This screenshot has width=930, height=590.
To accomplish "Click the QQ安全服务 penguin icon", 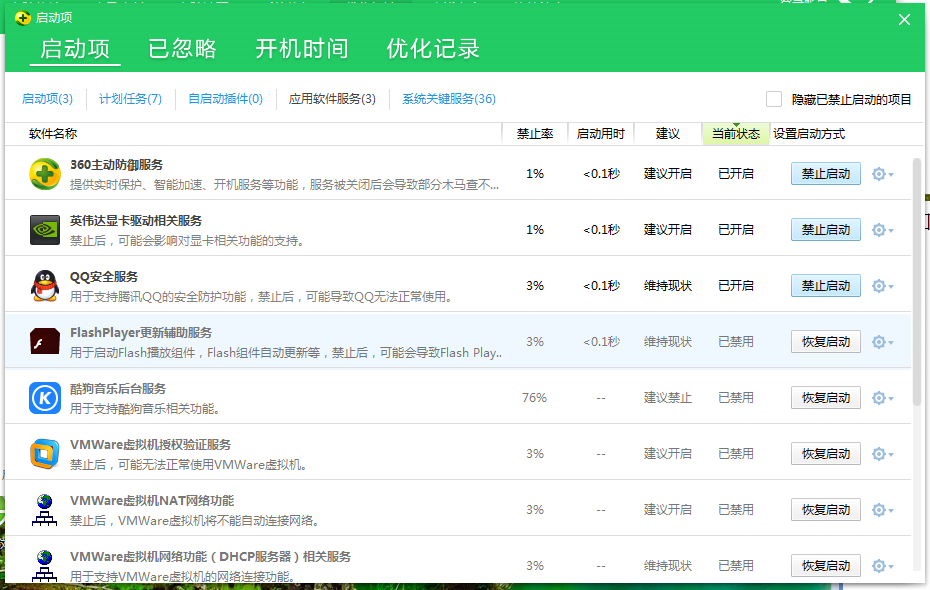I will pos(45,286).
